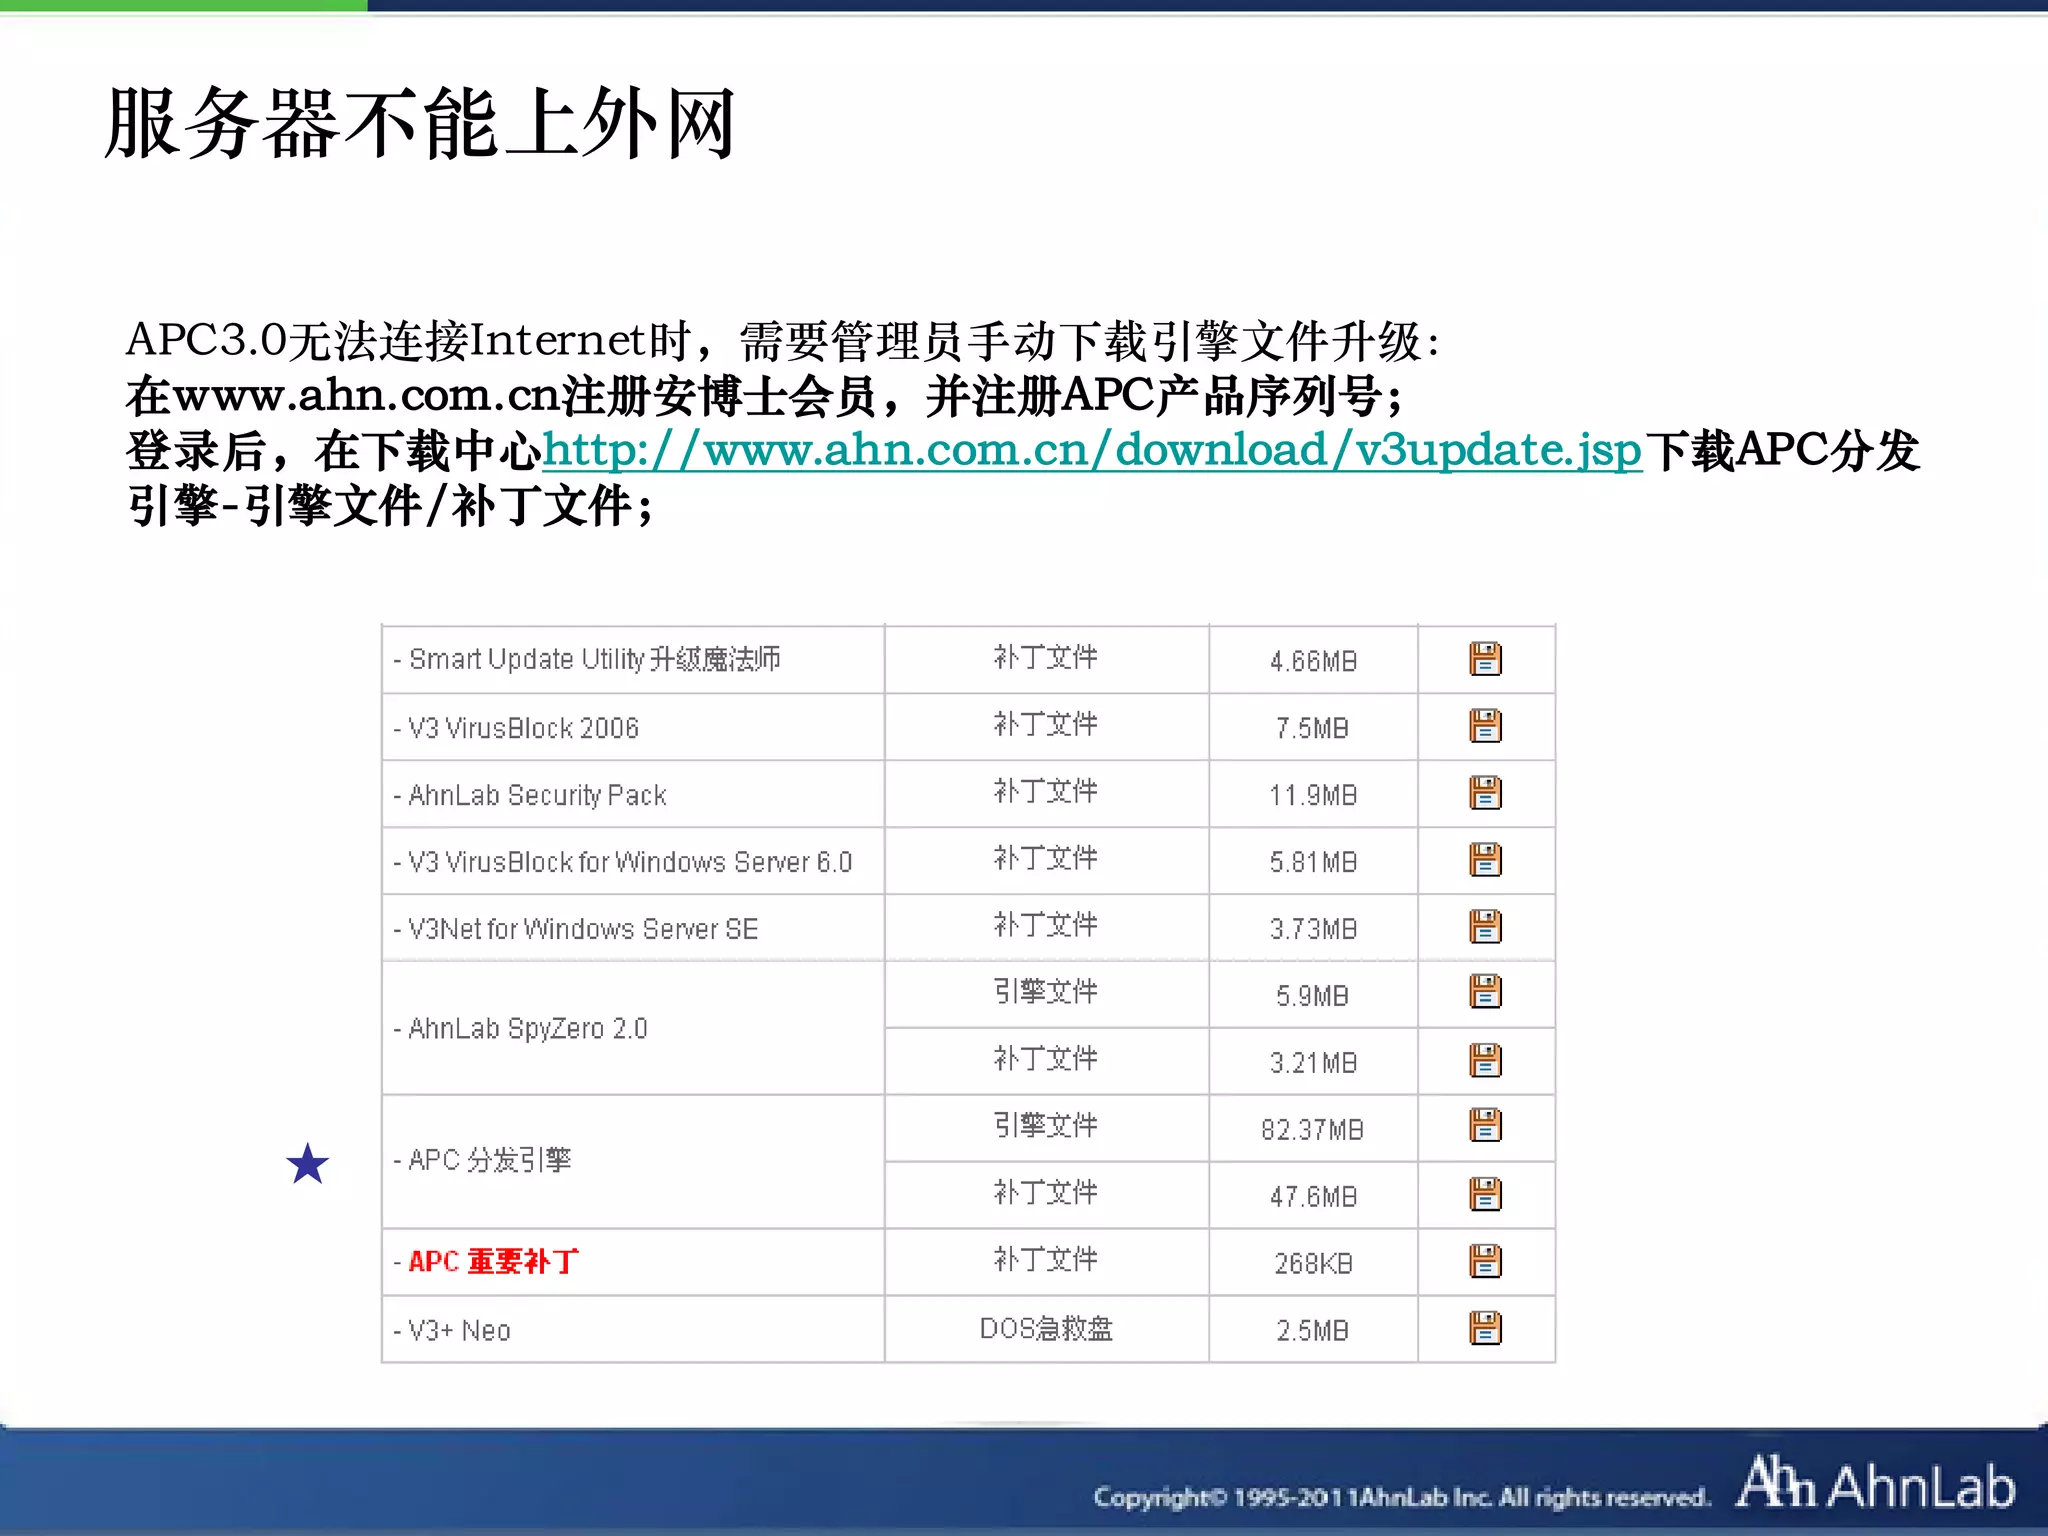Click the save icon for V3 VirusBlock 2006

1485,726
